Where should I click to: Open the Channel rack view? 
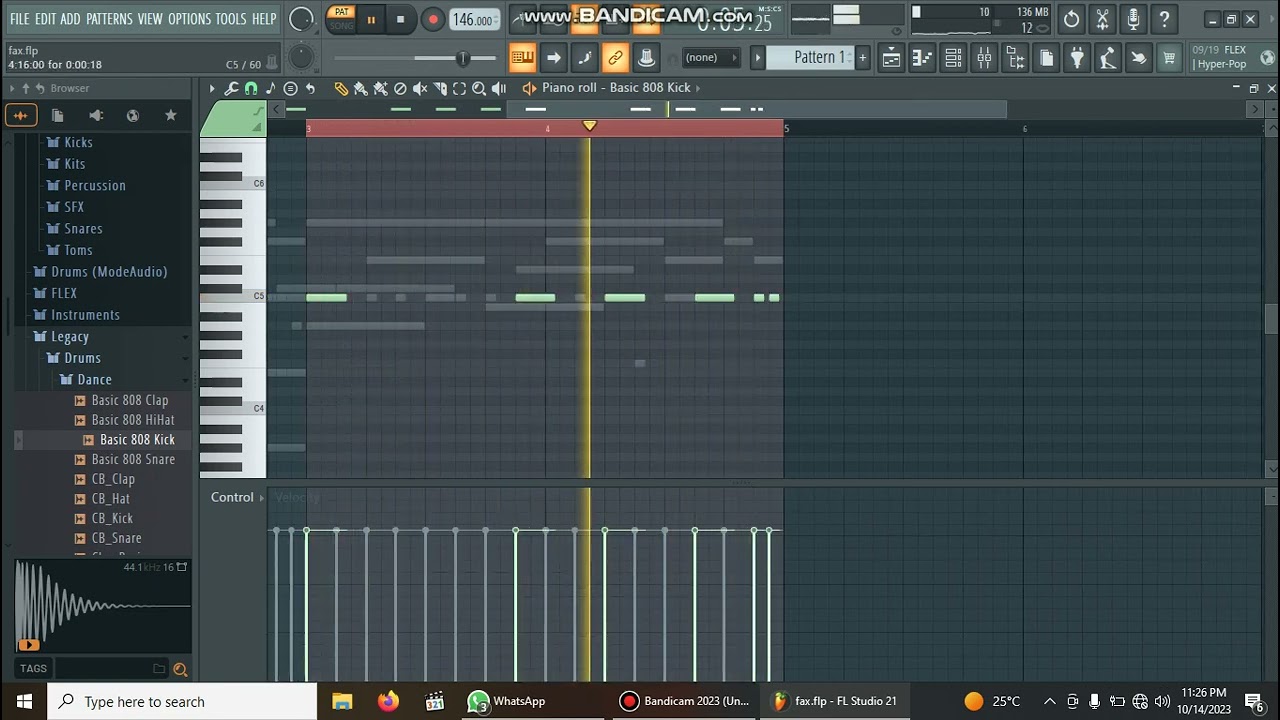953,58
